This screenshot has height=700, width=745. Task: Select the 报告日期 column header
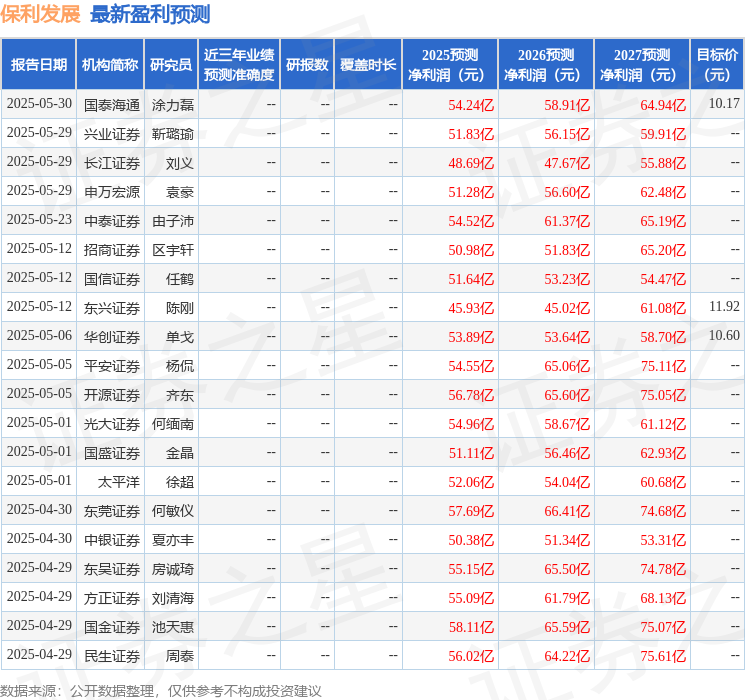point(39,65)
